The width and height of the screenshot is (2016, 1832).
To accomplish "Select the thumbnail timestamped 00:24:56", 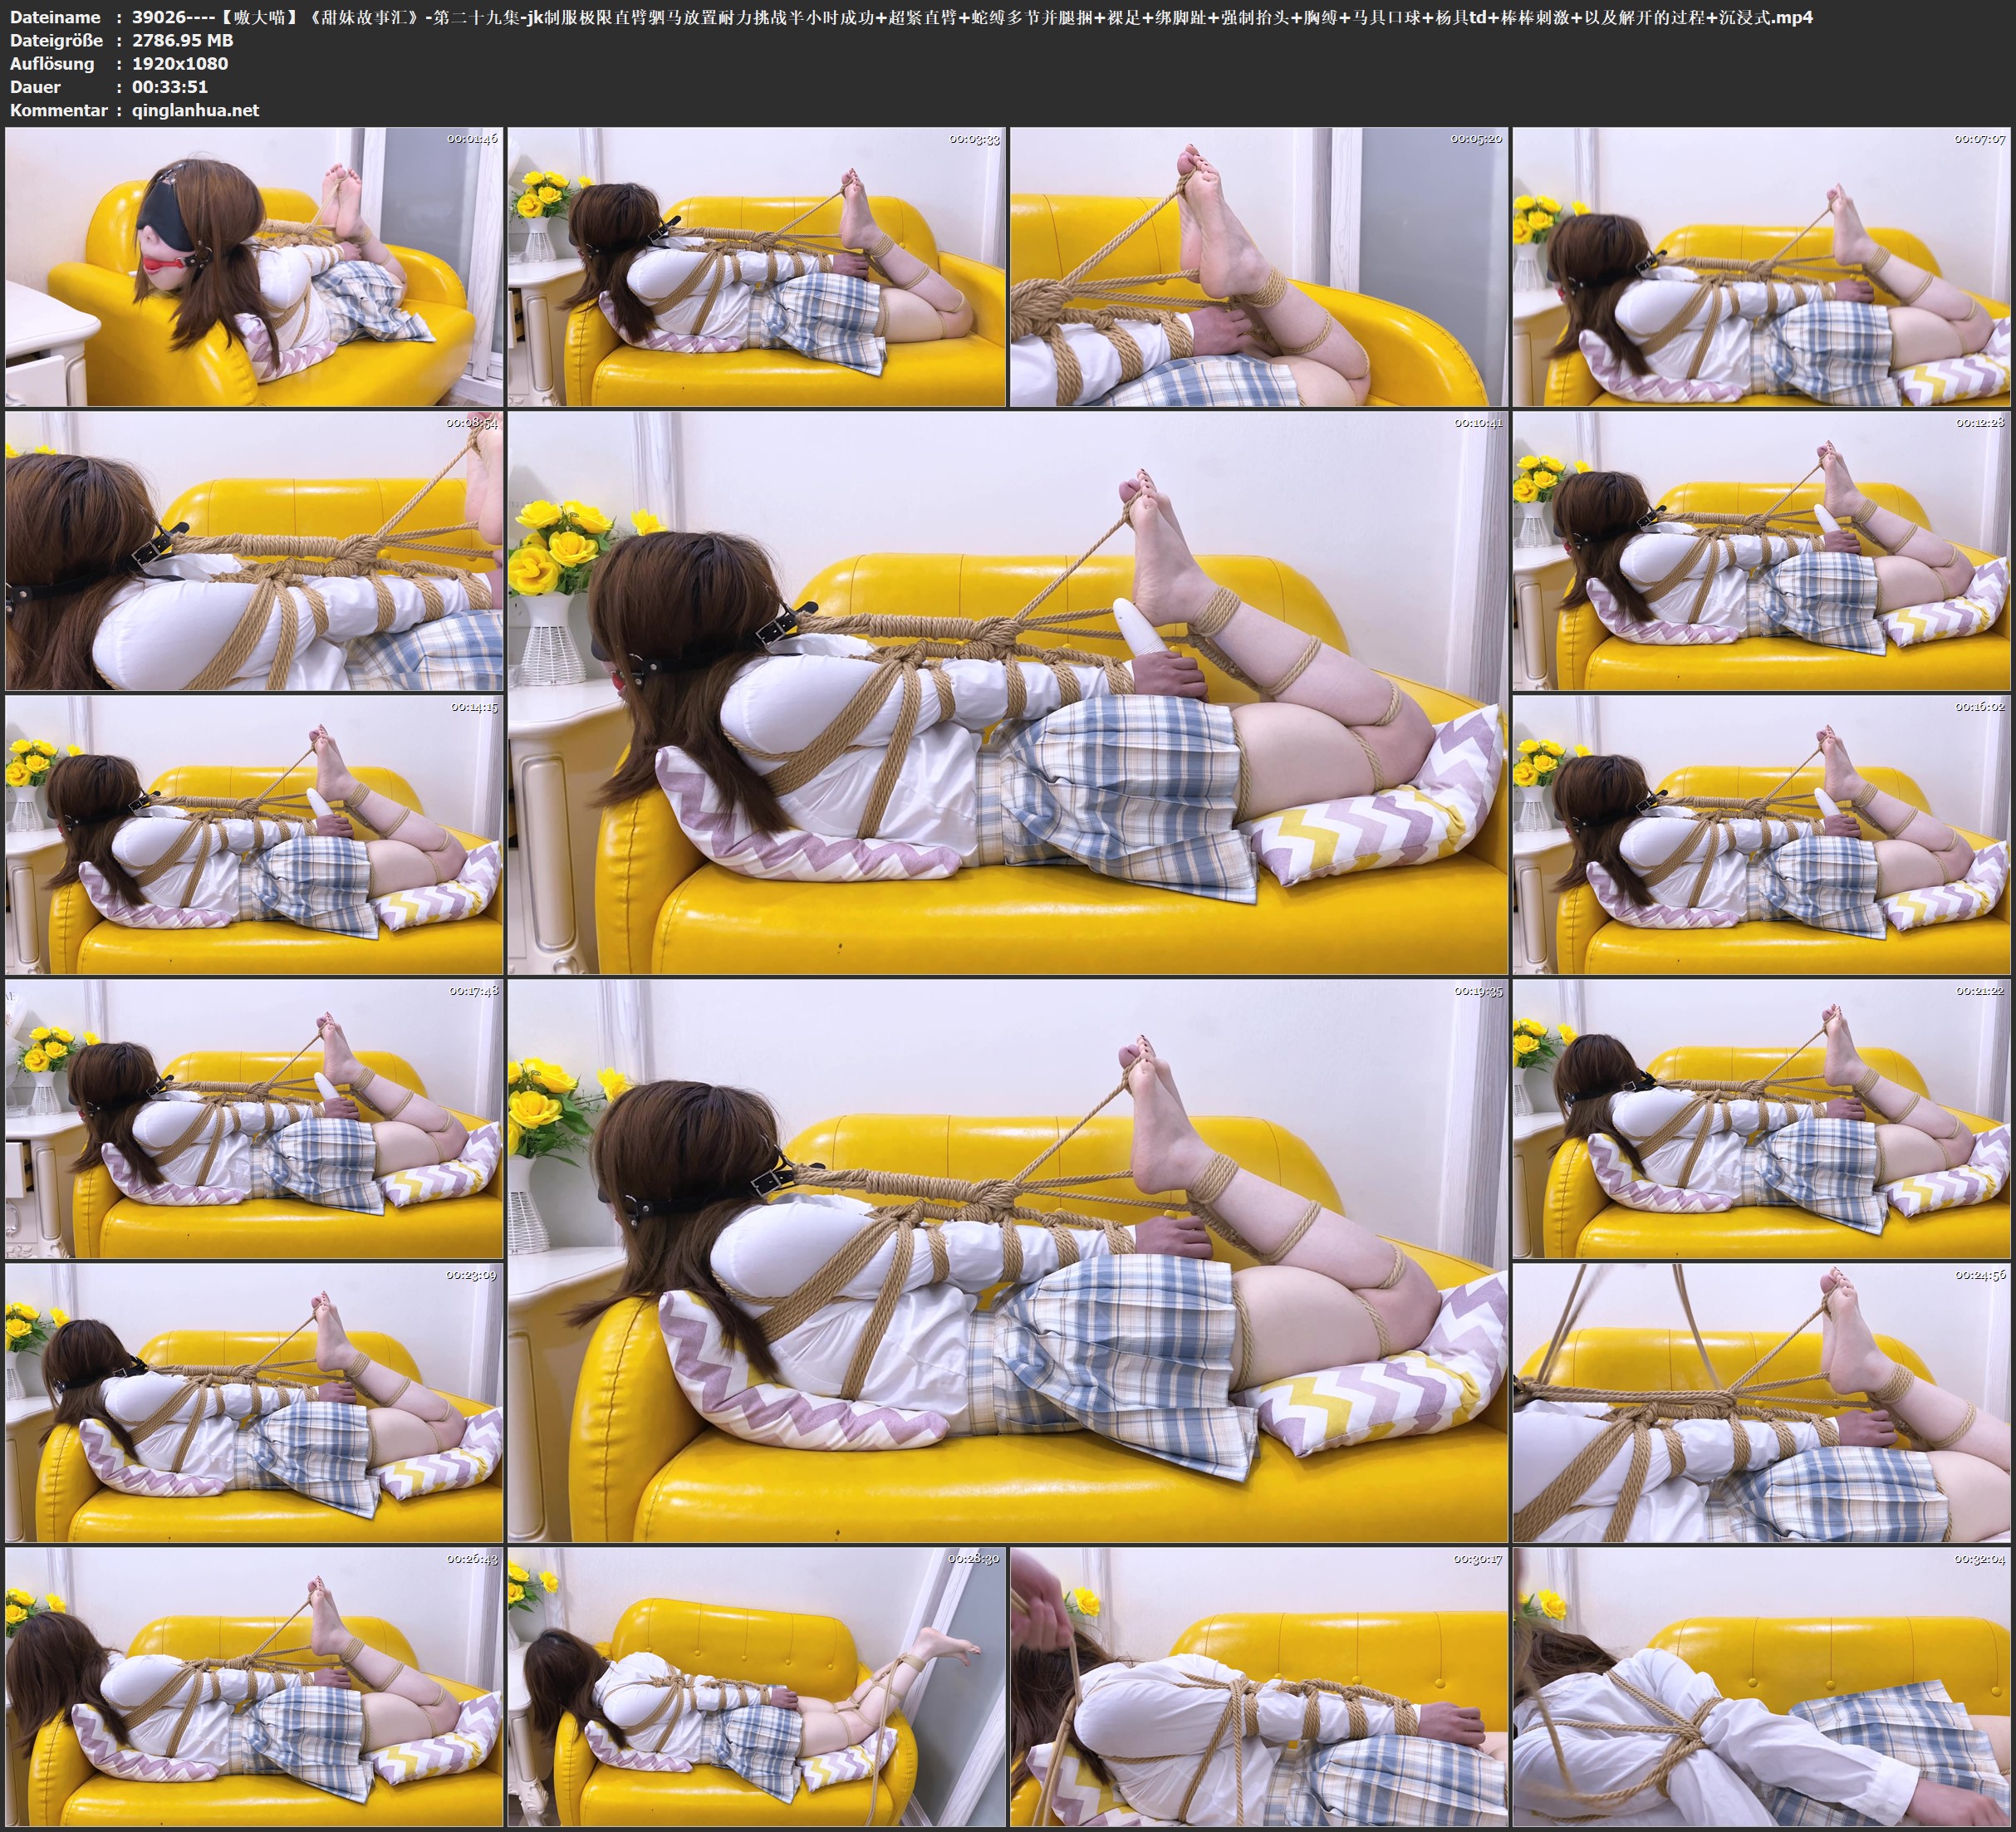I will (x=1761, y=1403).
